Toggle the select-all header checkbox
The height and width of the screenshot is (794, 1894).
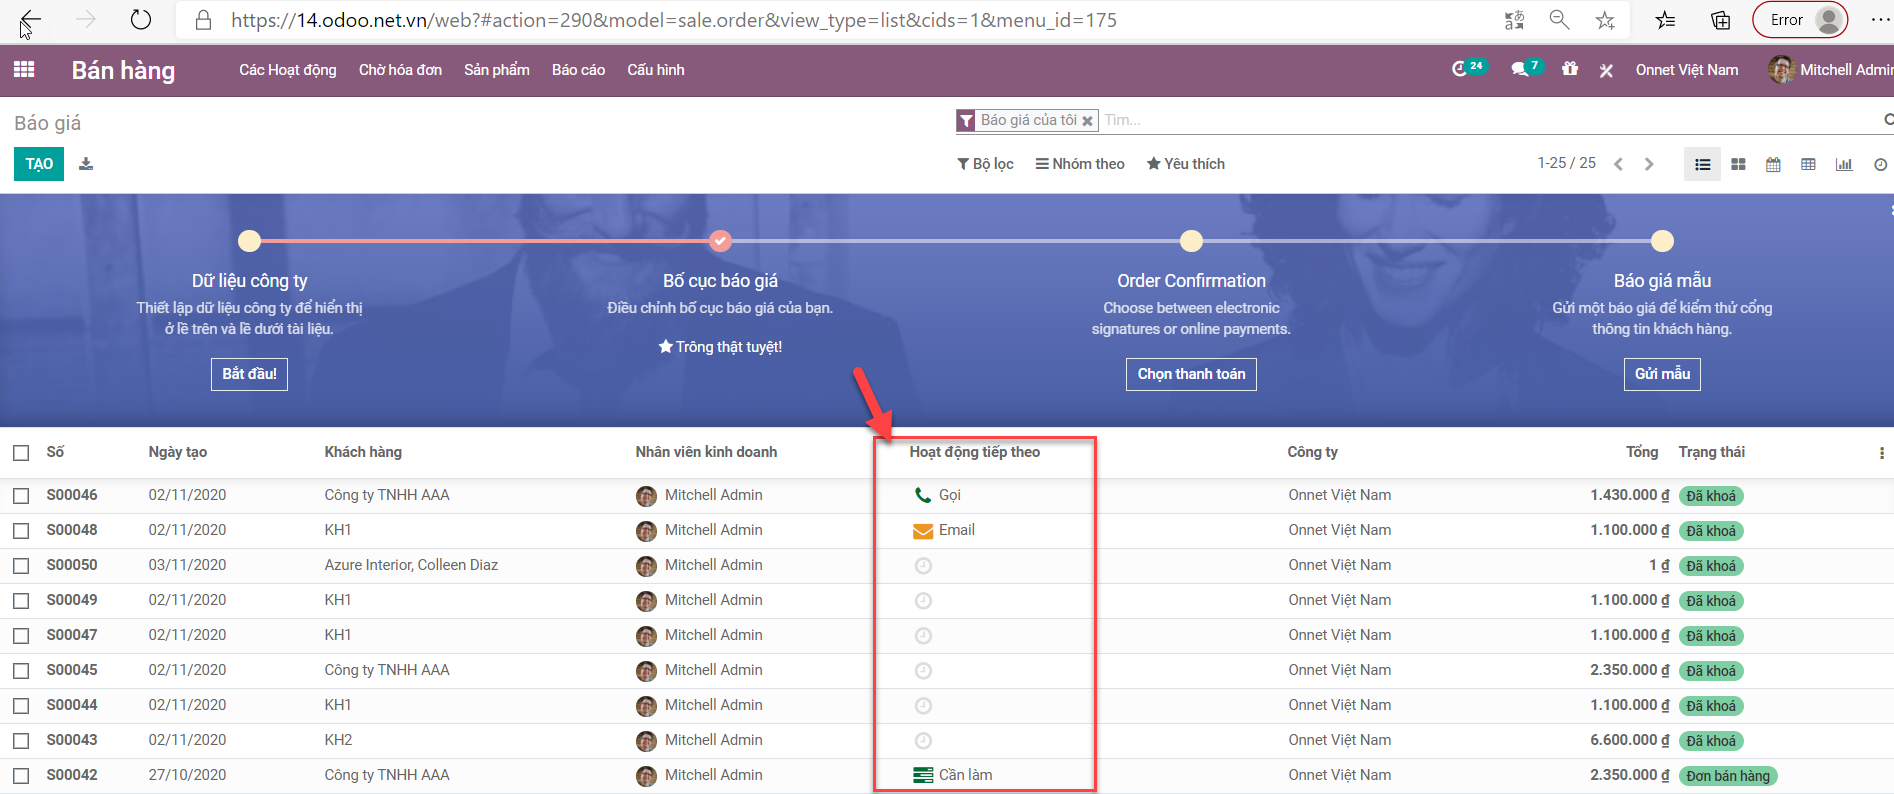pos(21,453)
